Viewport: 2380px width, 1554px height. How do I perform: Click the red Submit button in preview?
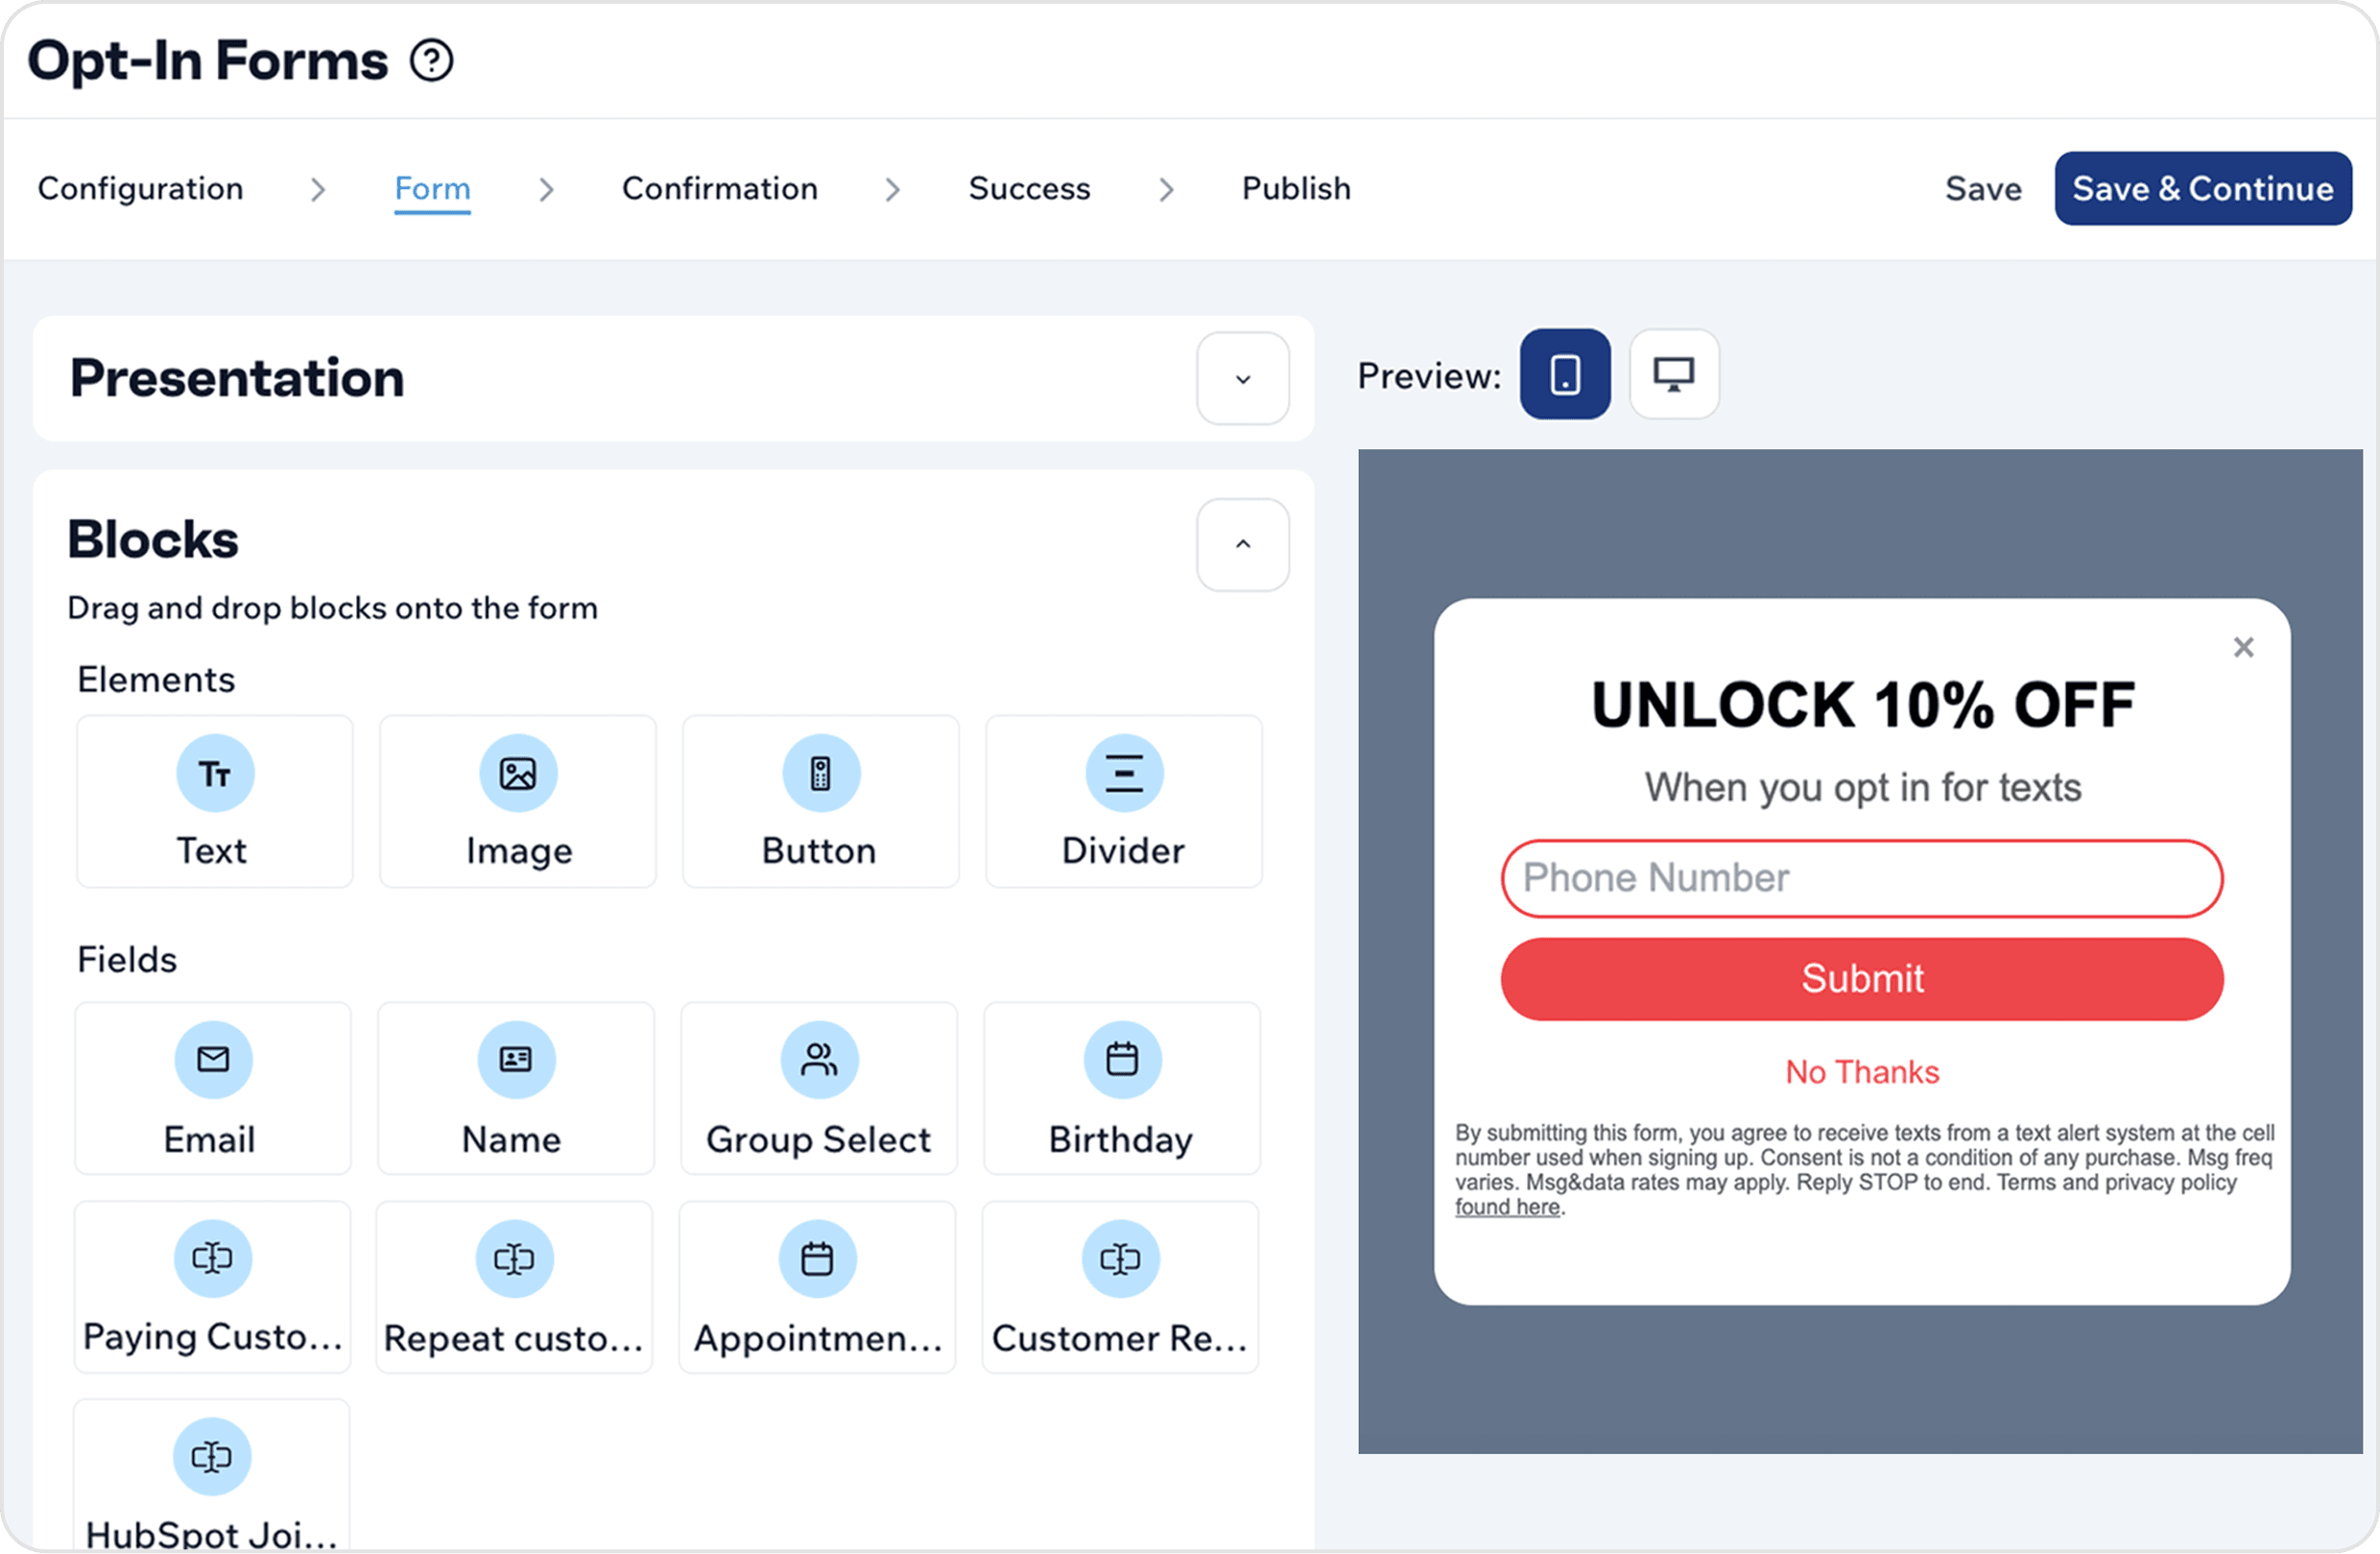pos(1861,978)
